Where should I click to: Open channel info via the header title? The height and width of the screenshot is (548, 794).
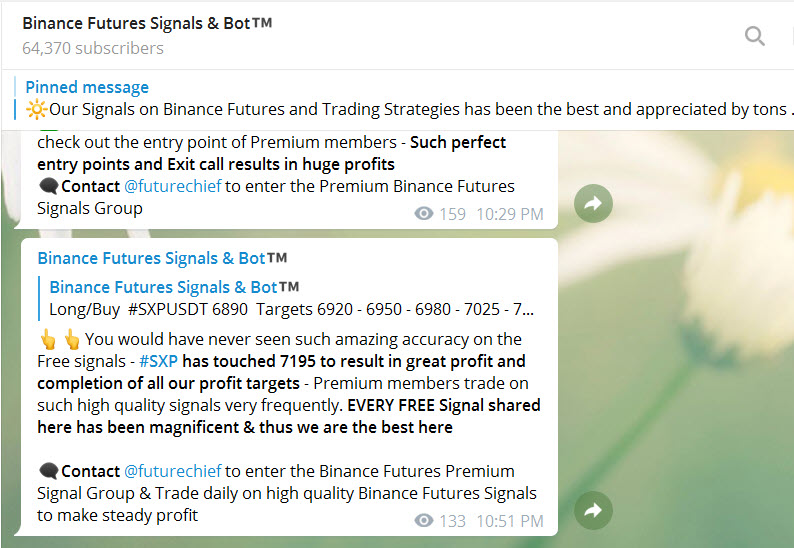click(x=147, y=23)
